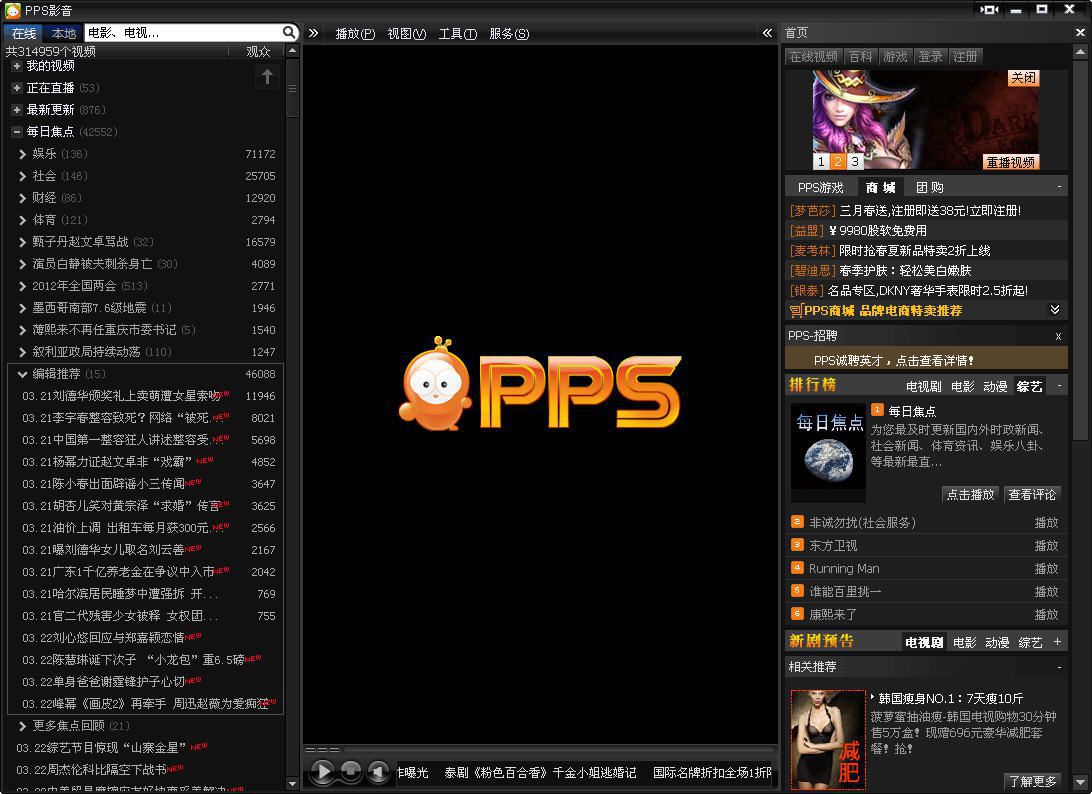Select 电视剧 tab in 排行榜
Viewport: 1092px width, 794px height.
click(x=923, y=387)
